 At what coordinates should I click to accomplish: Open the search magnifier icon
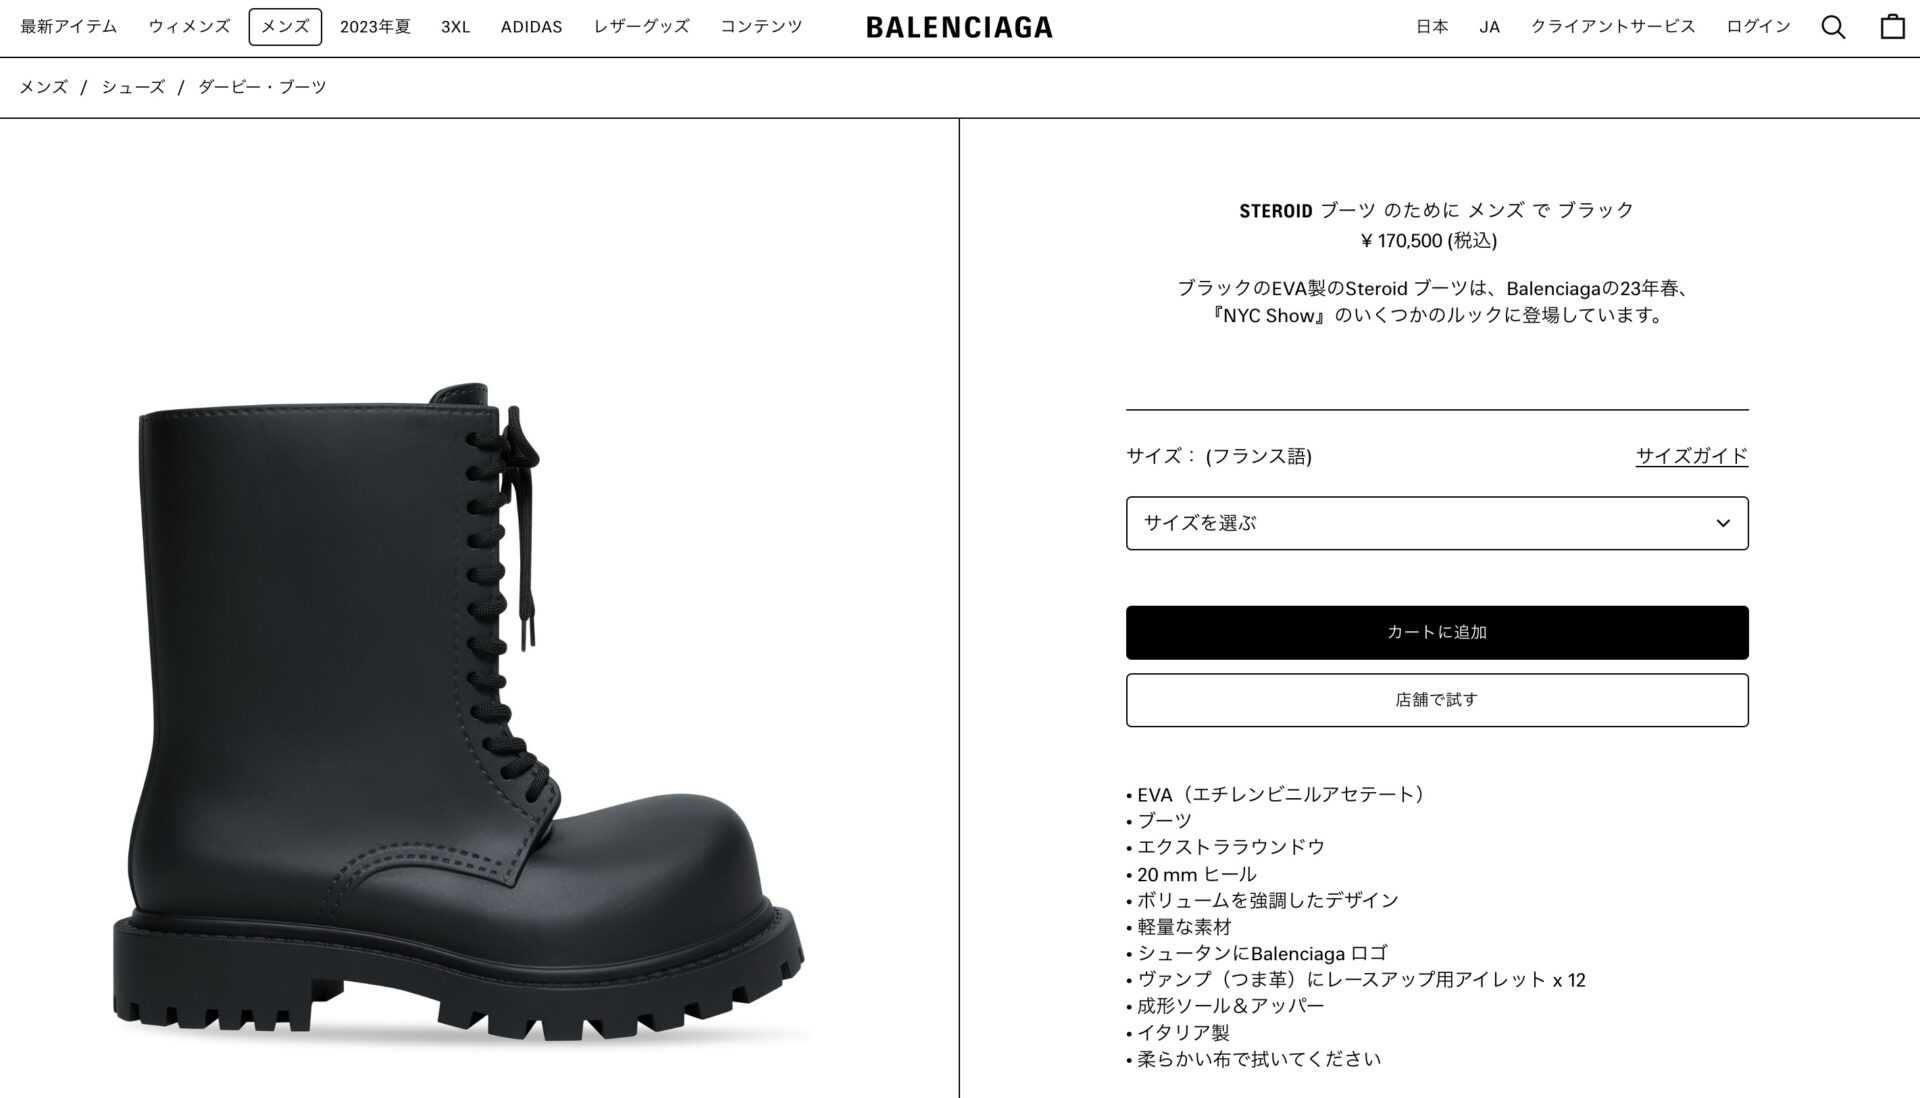coord(1833,27)
